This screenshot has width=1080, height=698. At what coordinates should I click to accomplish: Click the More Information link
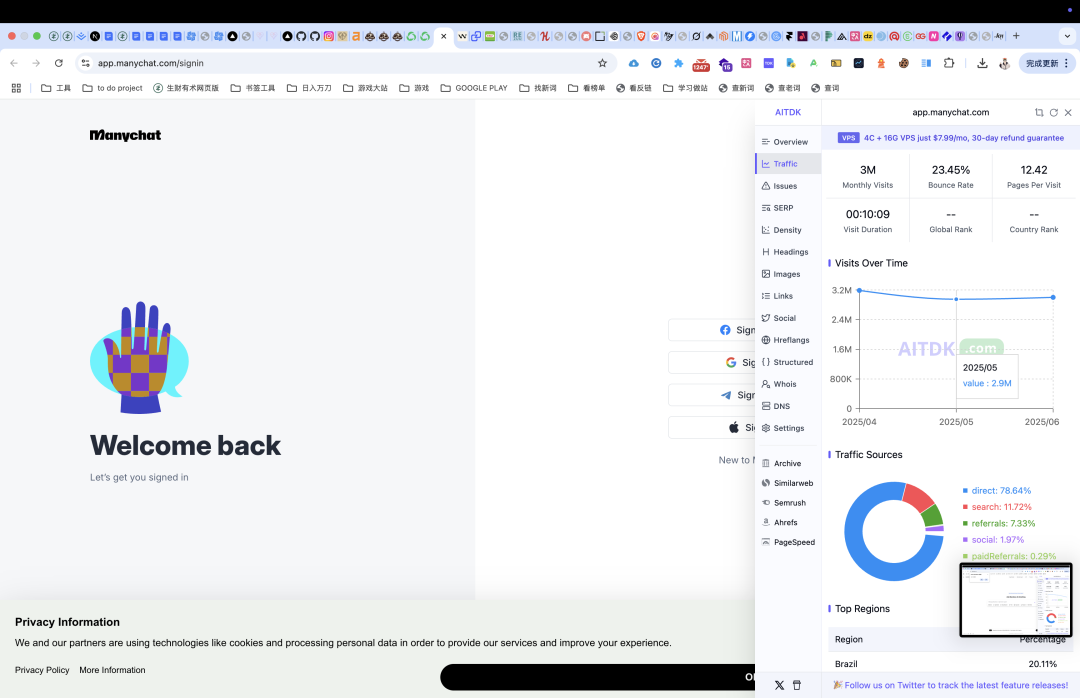pyautogui.click(x=112, y=670)
